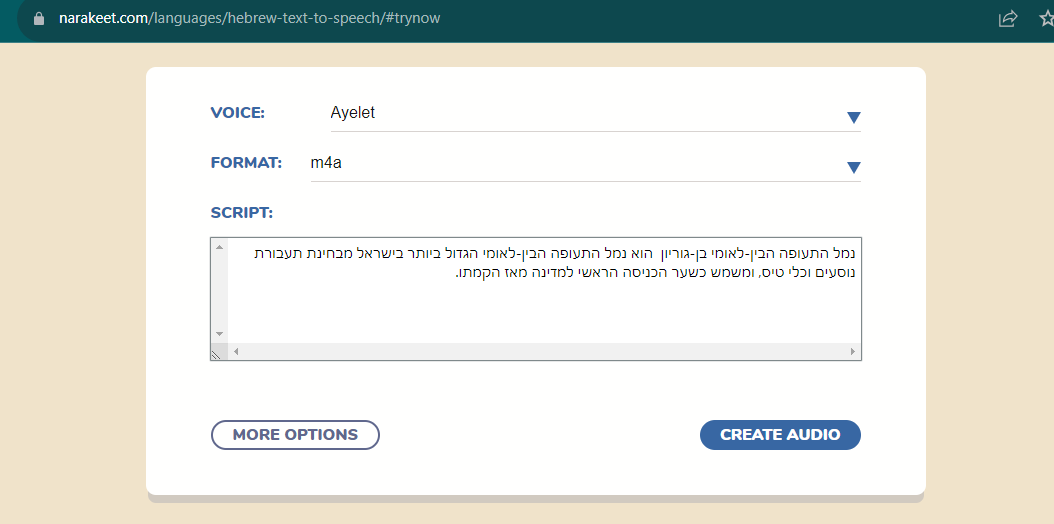Click the script box resize grip

216,355
